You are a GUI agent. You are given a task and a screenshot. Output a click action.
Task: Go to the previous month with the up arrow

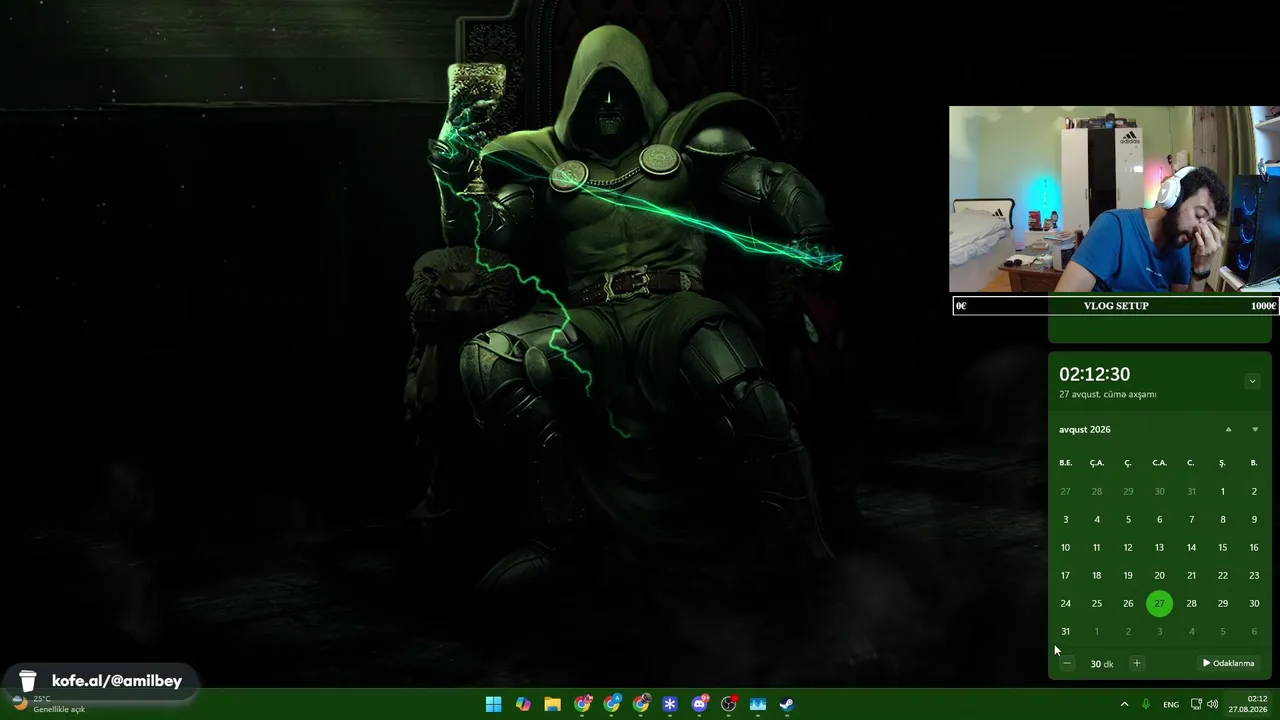pos(1228,430)
